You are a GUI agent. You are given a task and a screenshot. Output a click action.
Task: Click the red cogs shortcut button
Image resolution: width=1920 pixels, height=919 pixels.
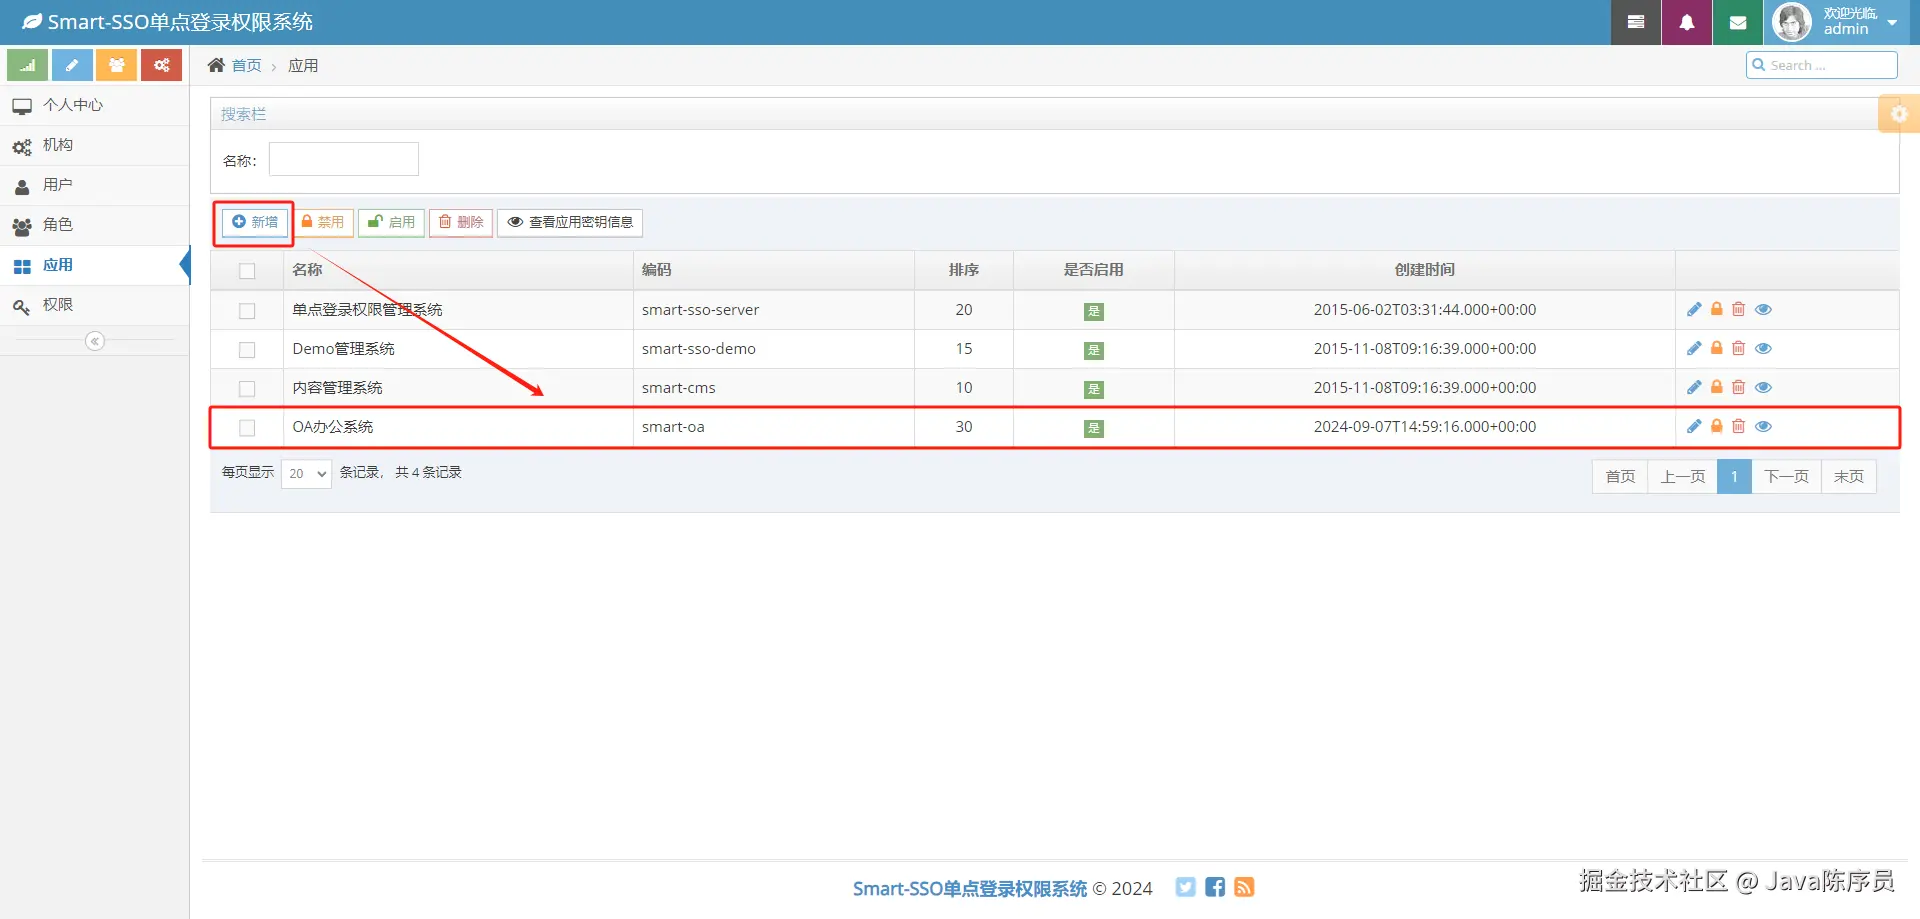tap(161, 65)
